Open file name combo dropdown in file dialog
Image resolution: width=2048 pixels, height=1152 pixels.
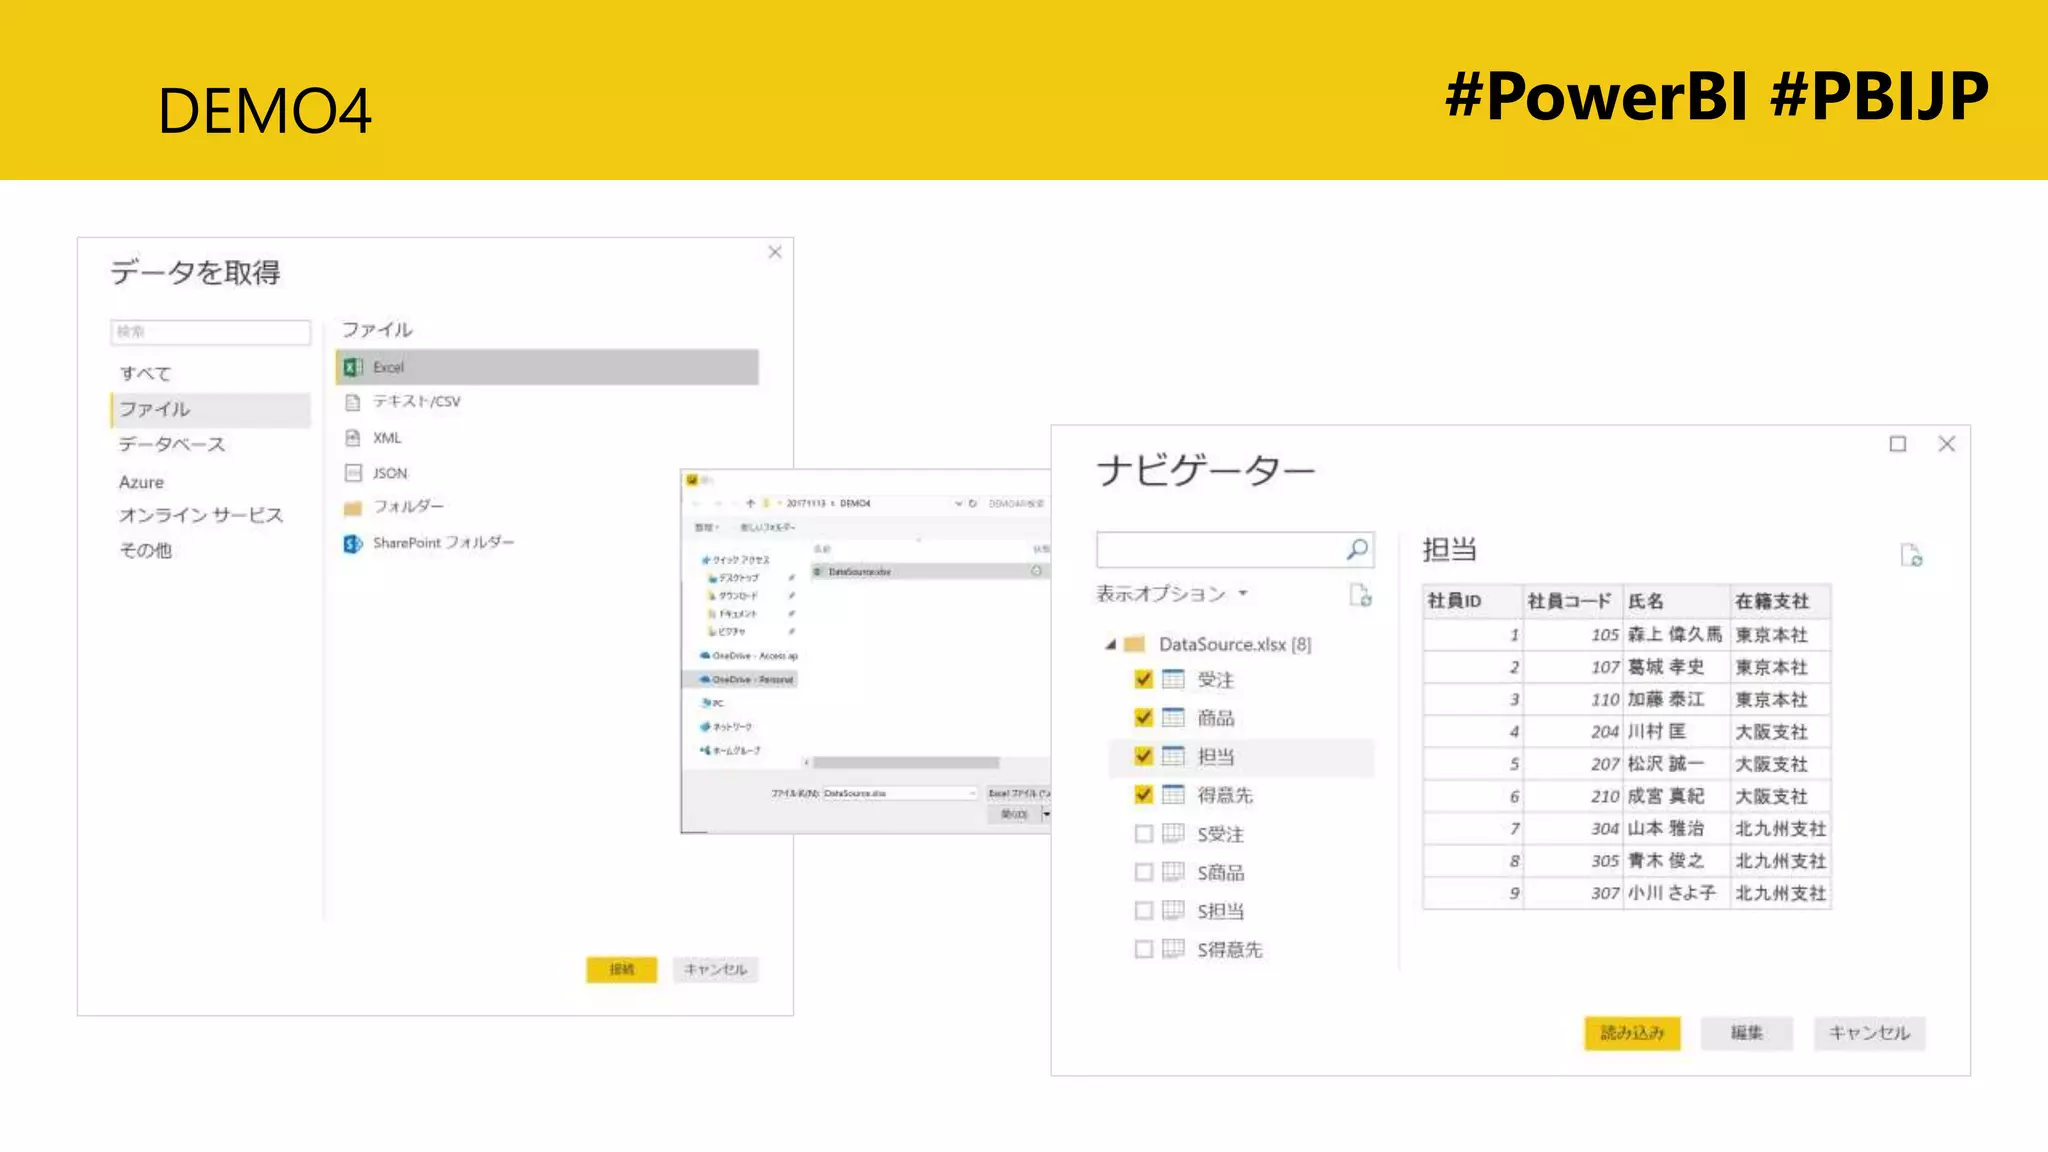click(x=971, y=793)
